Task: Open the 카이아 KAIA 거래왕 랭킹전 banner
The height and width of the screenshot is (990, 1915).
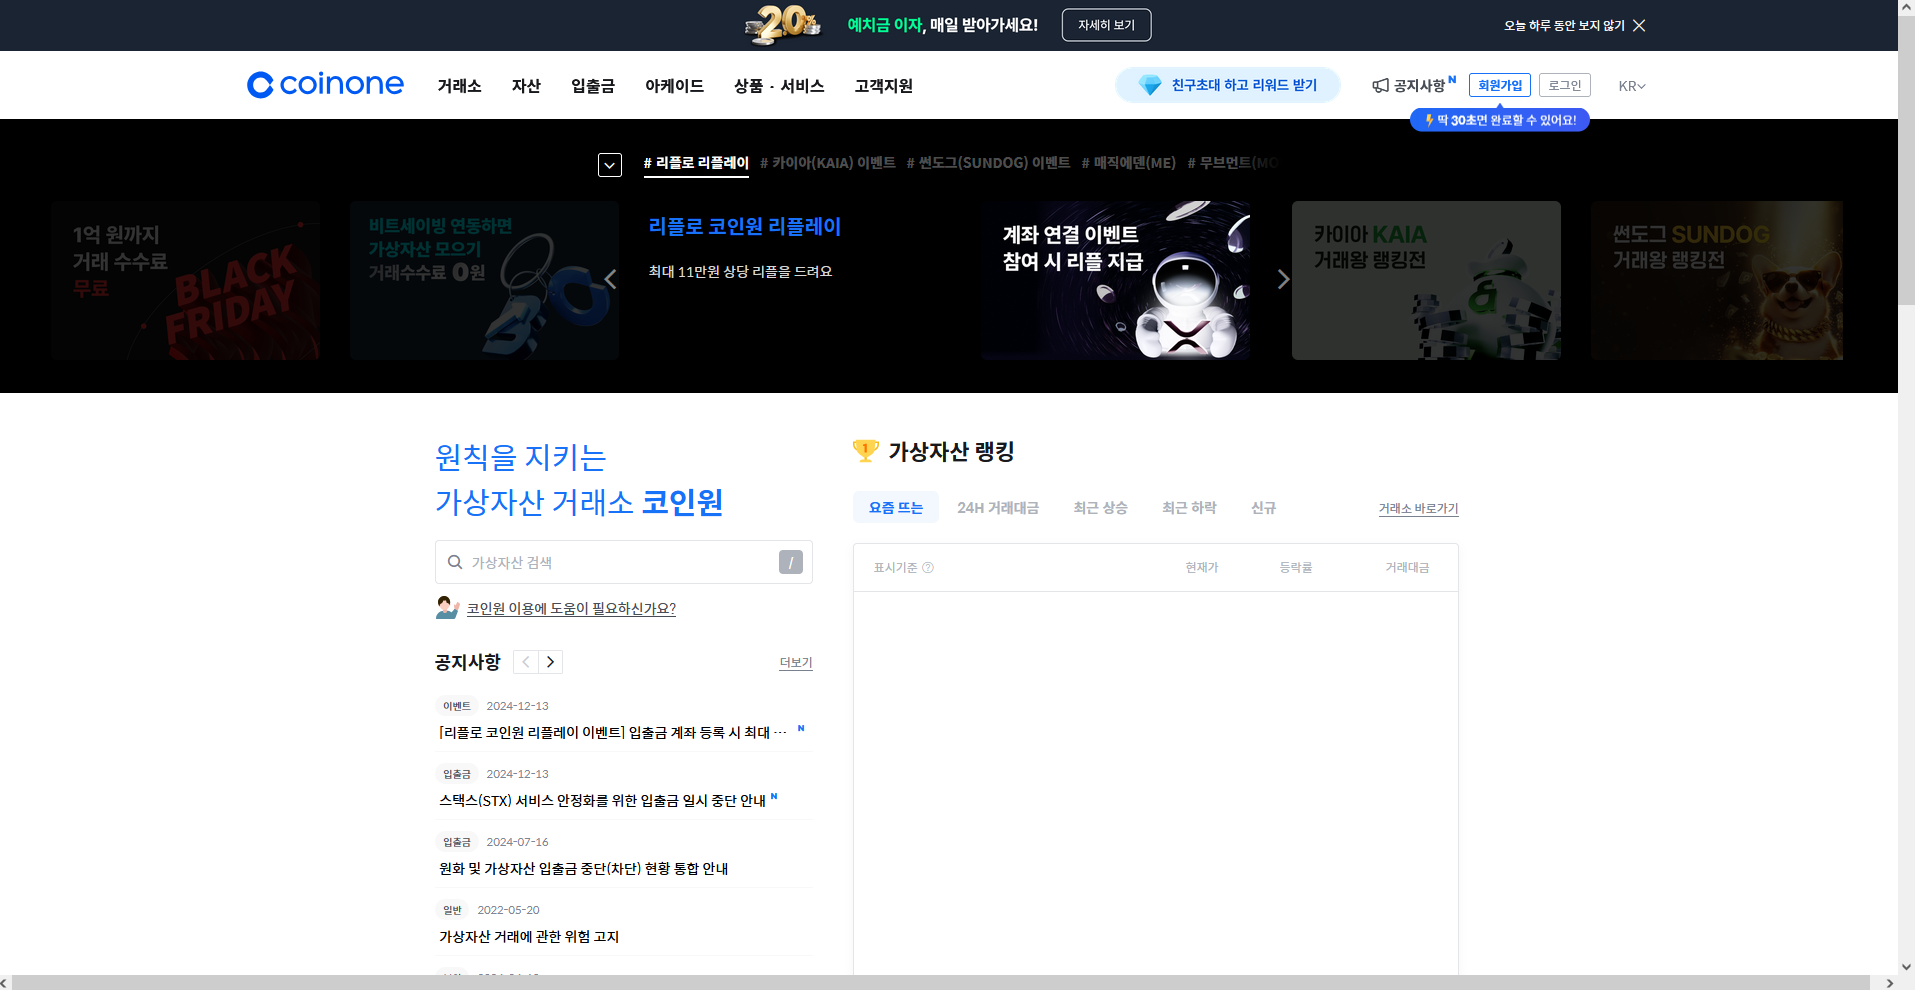Action: click(1426, 280)
